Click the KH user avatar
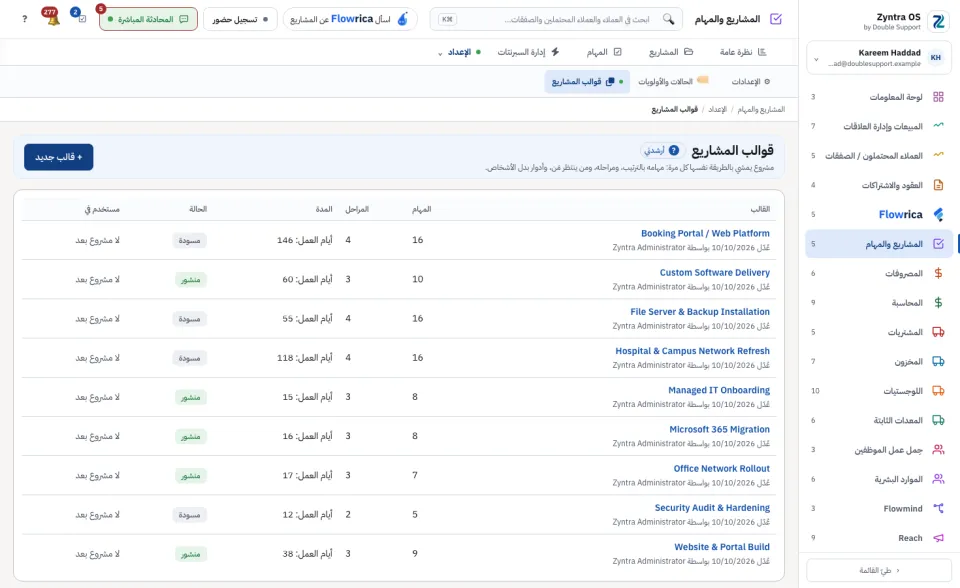960x588 pixels. tap(936, 58)
